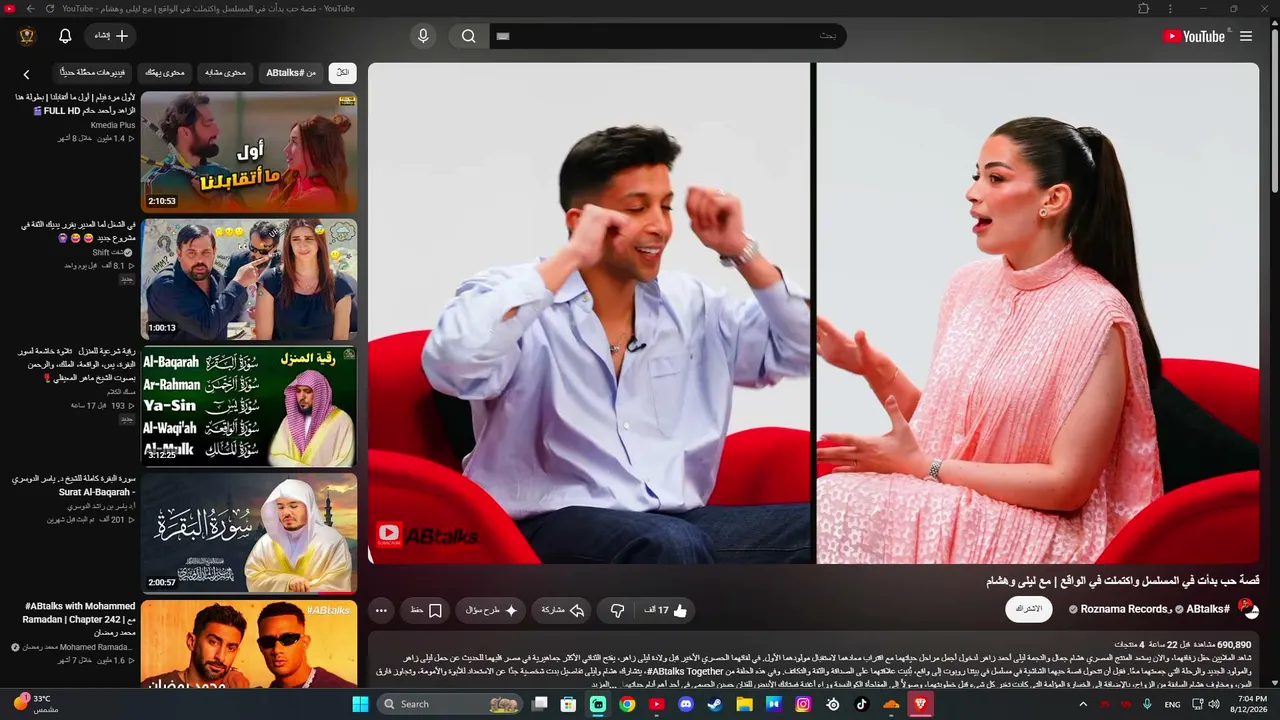
Task: Focus the YouTube search box
Action: click(667, 36)
